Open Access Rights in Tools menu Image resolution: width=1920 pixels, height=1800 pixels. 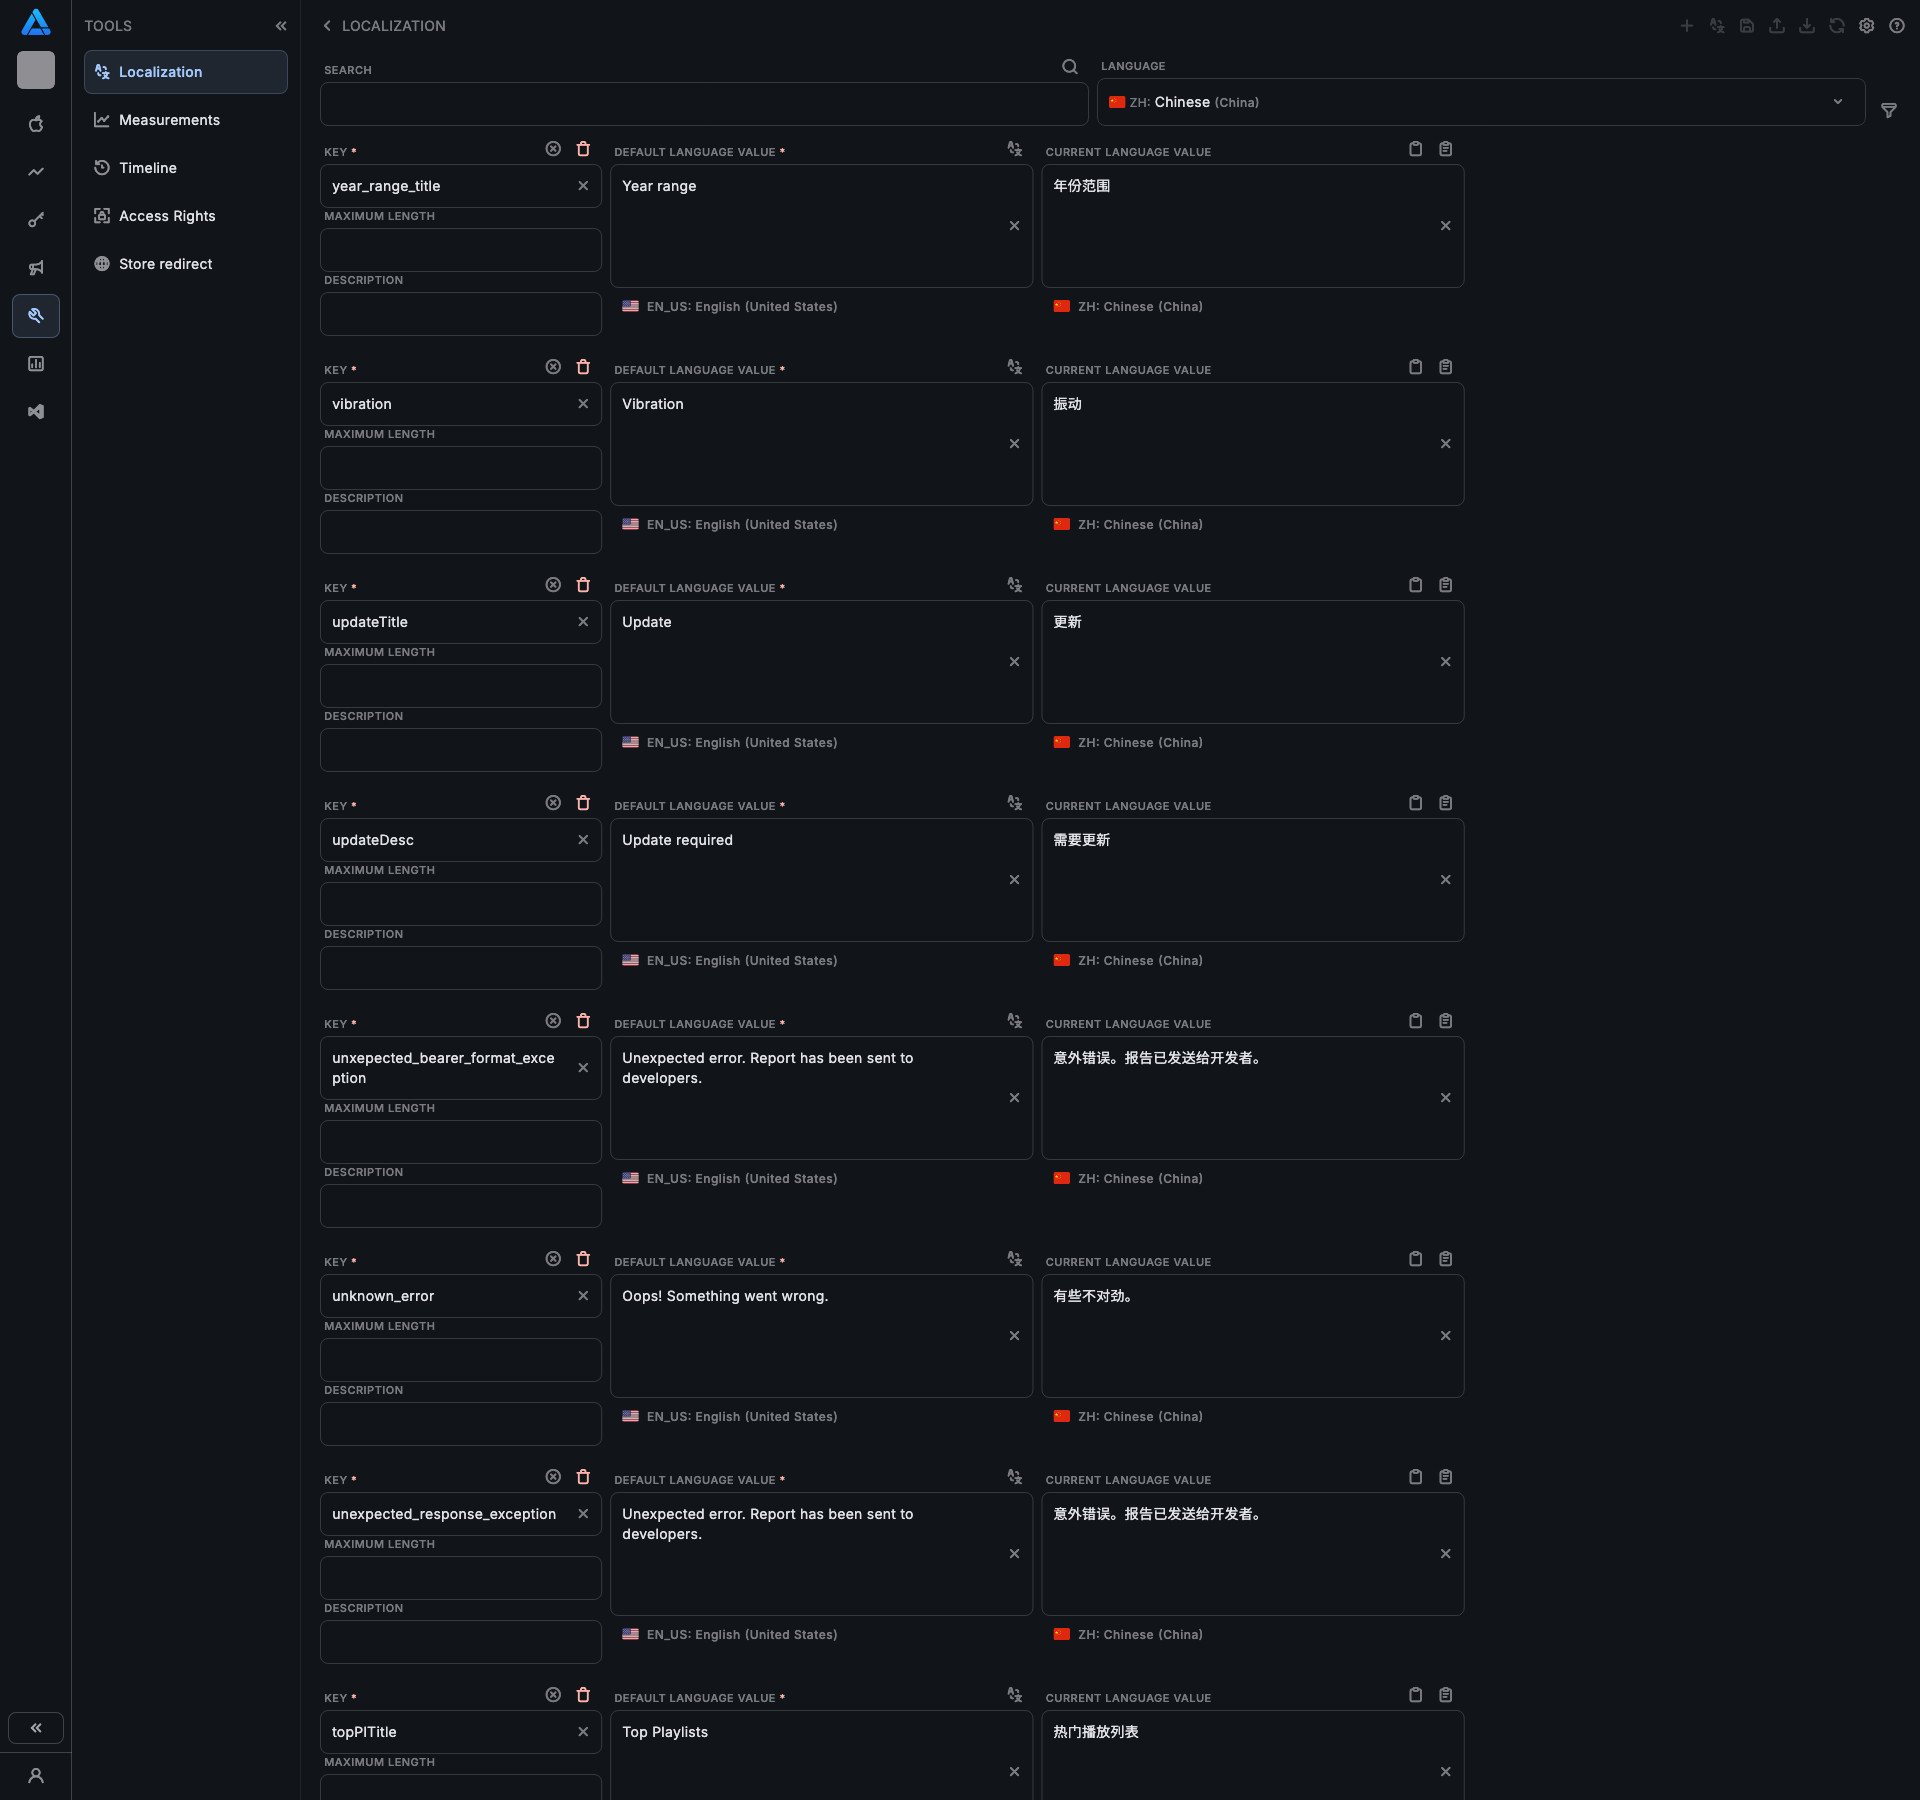(167, 216)
